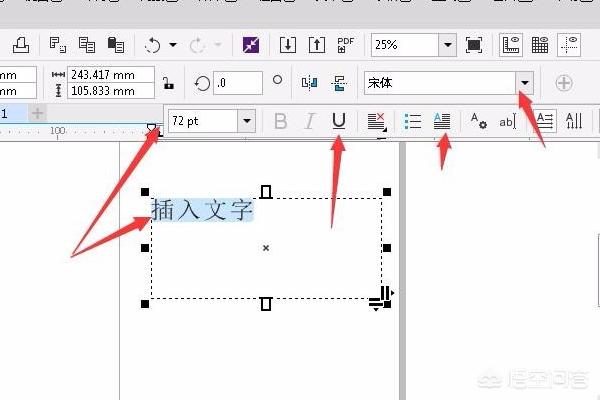
Task: Click the selected text 插入文字
Action: coord(202,210)
